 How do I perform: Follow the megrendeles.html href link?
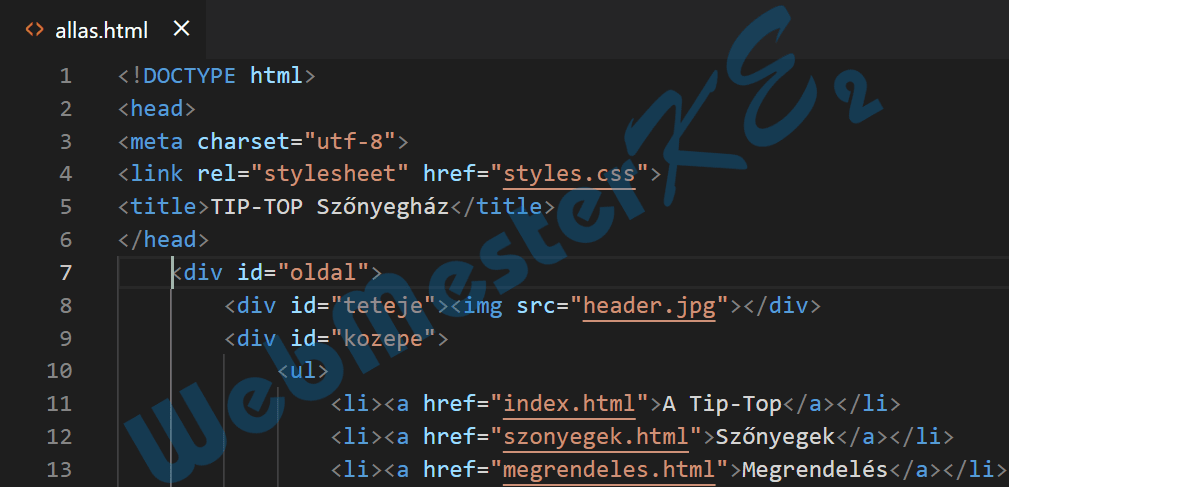609,470
